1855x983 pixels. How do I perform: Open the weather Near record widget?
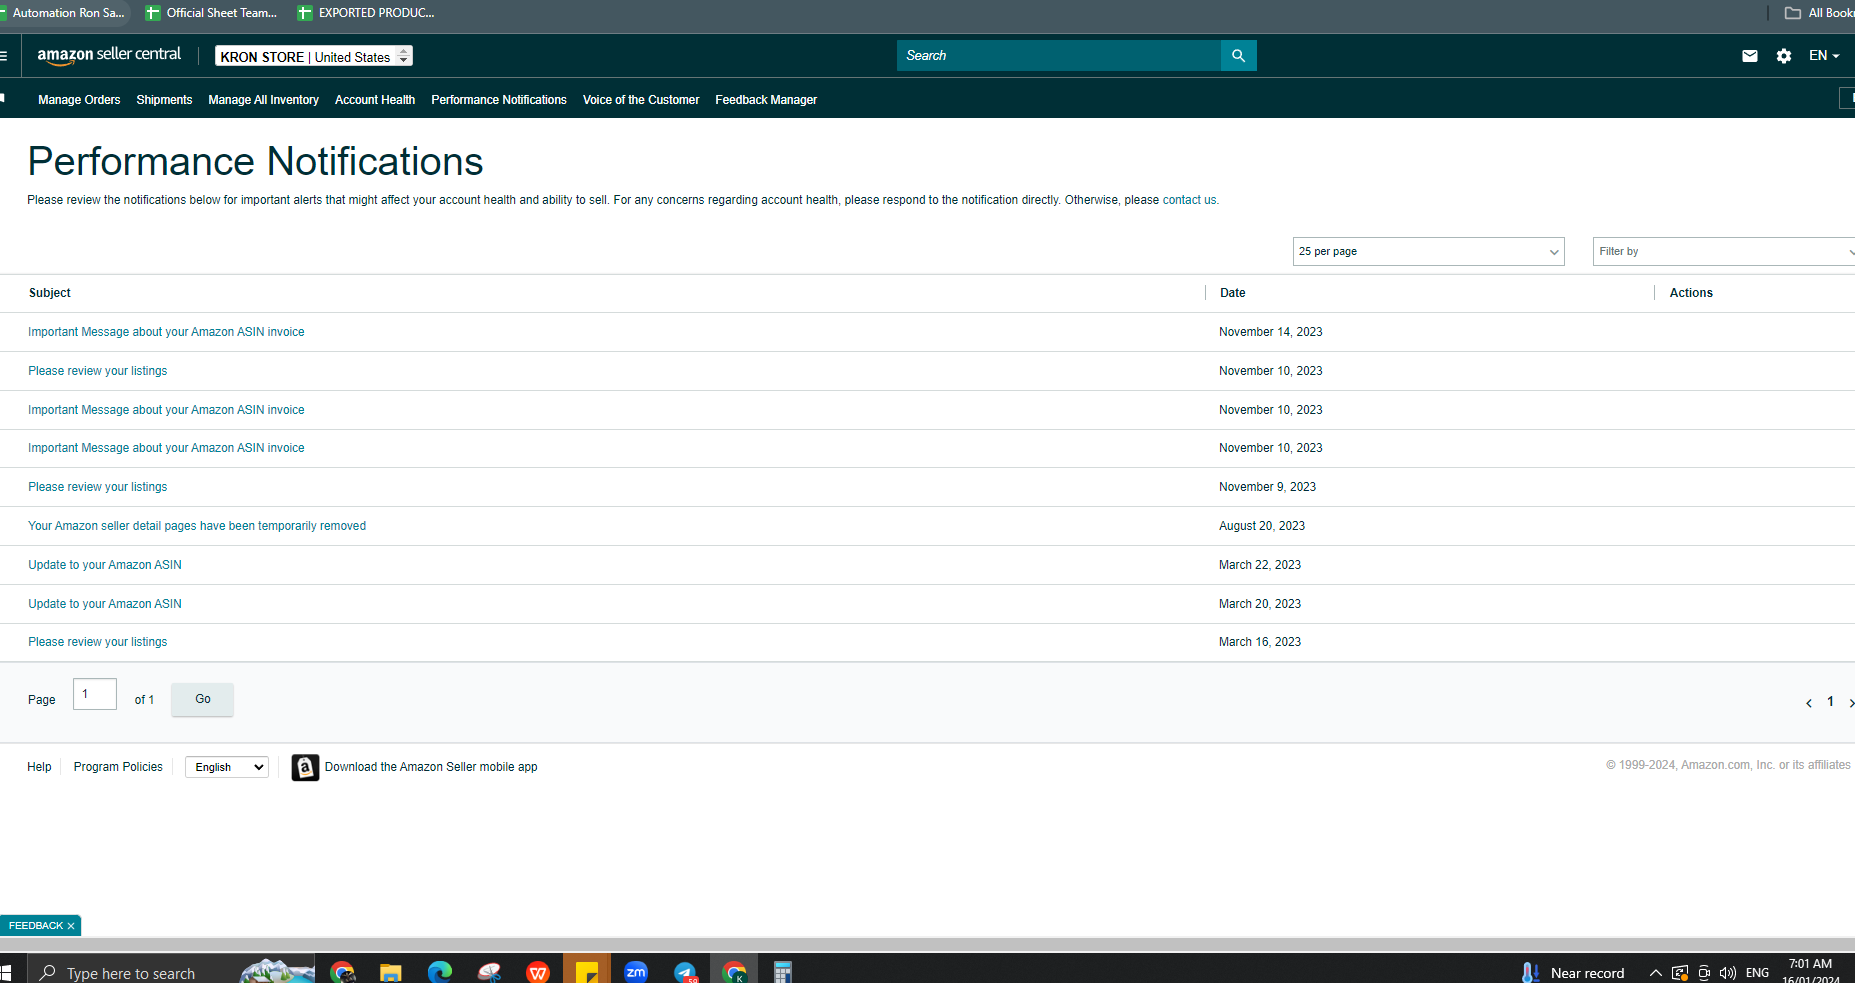click(1572, 973)
